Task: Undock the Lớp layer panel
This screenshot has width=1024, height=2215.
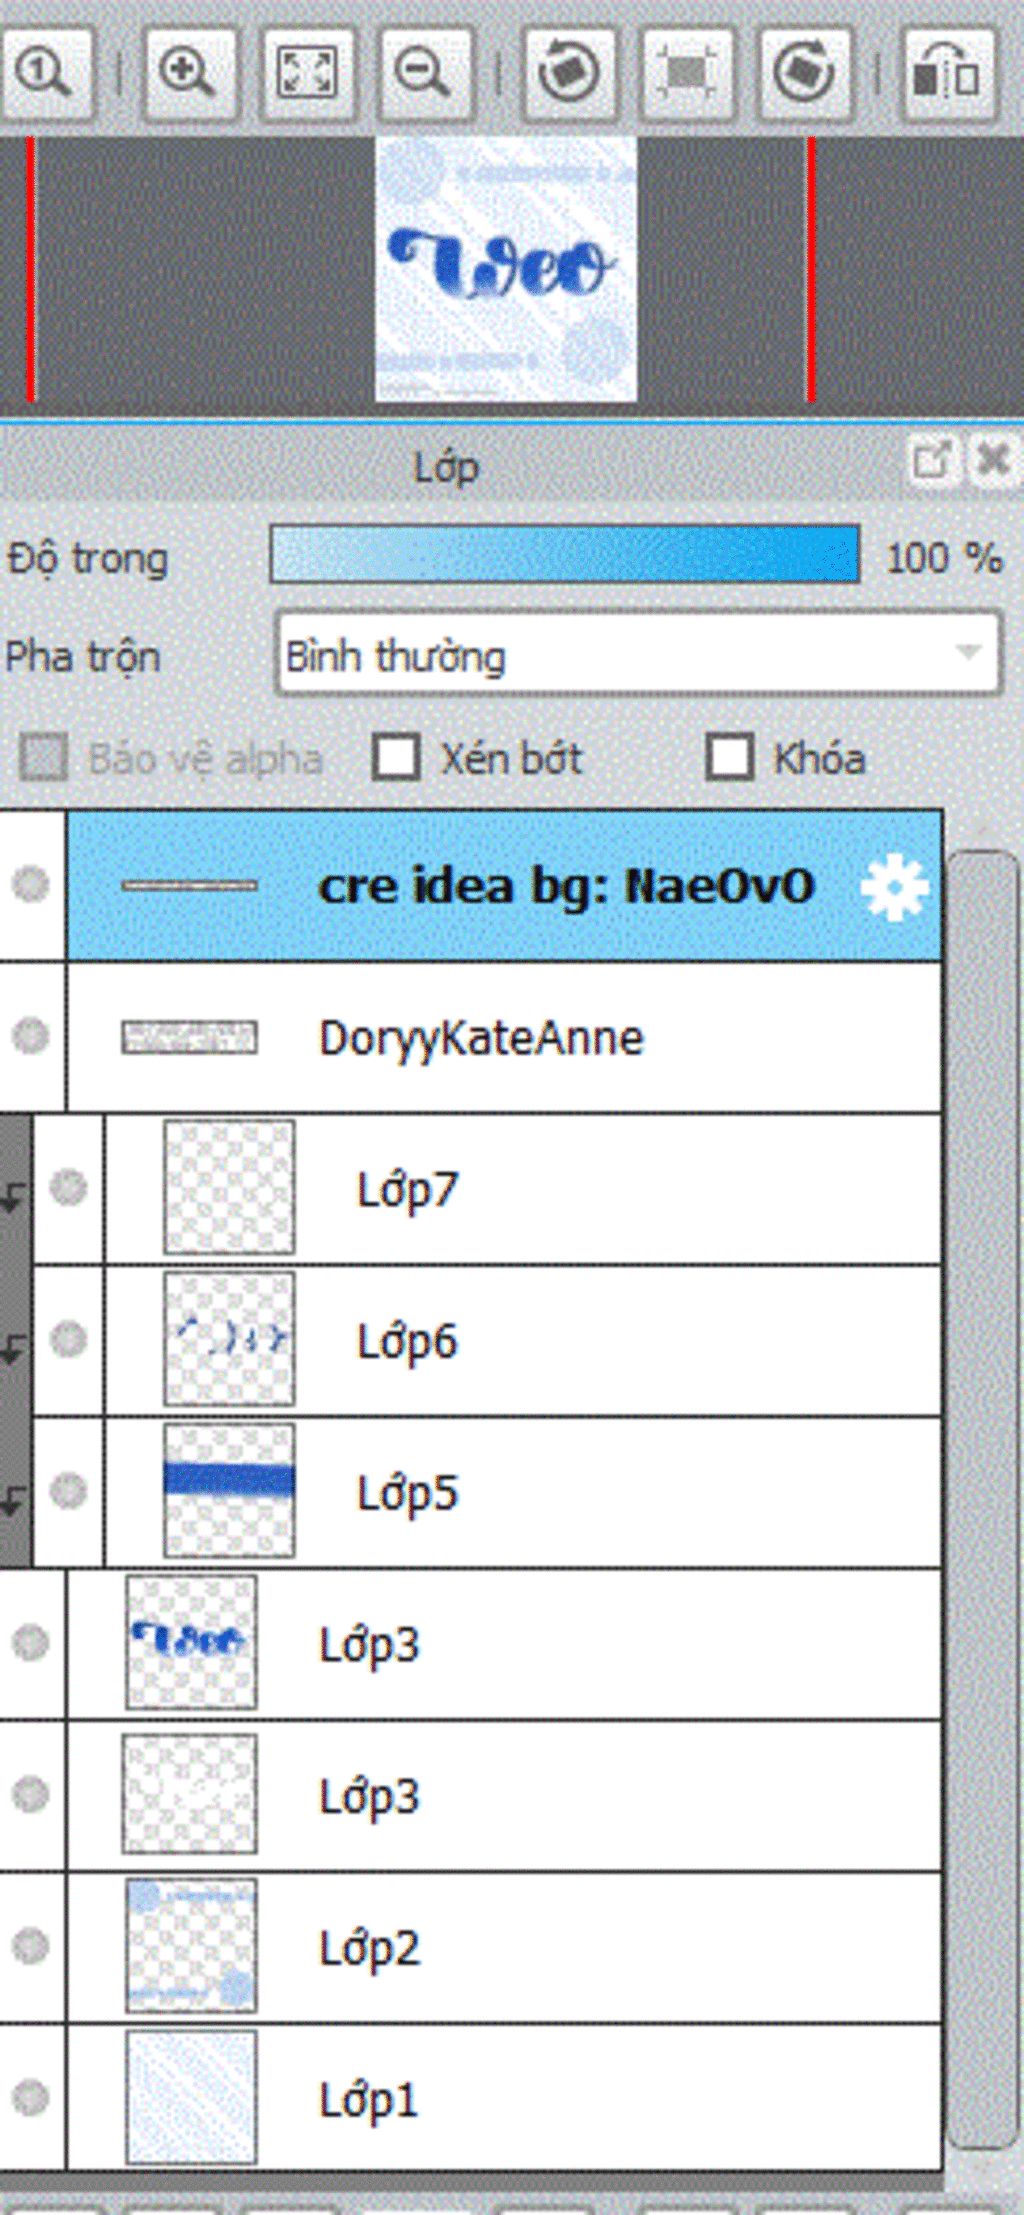Action: tap(931, 461)
